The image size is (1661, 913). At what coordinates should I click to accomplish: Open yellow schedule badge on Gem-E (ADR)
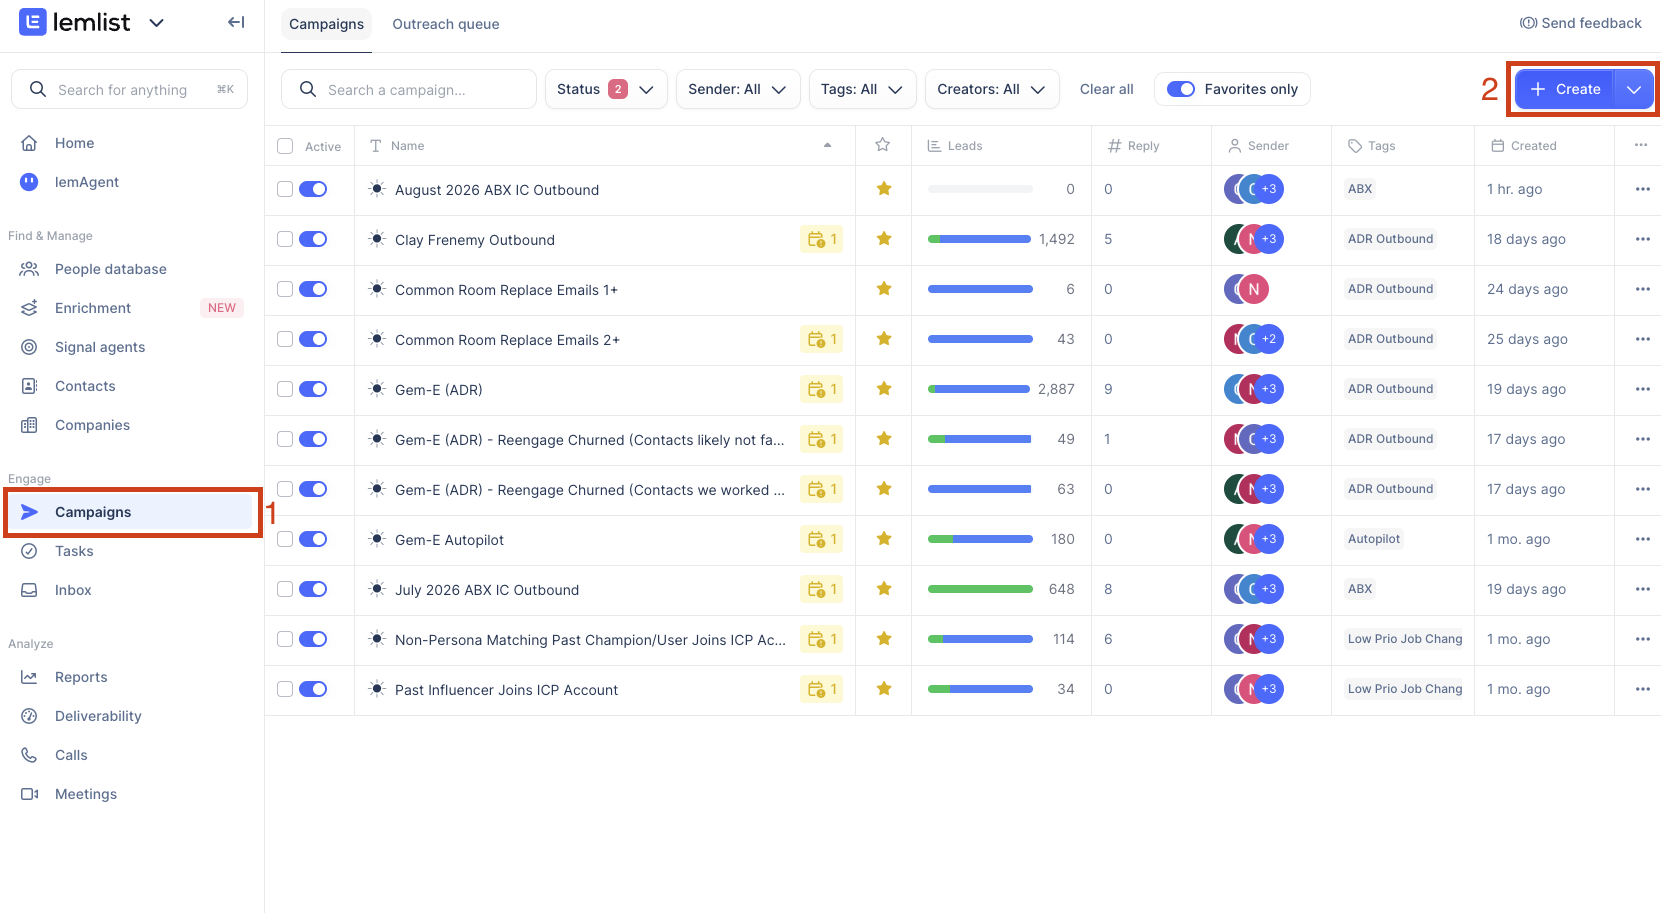point(822,389)
